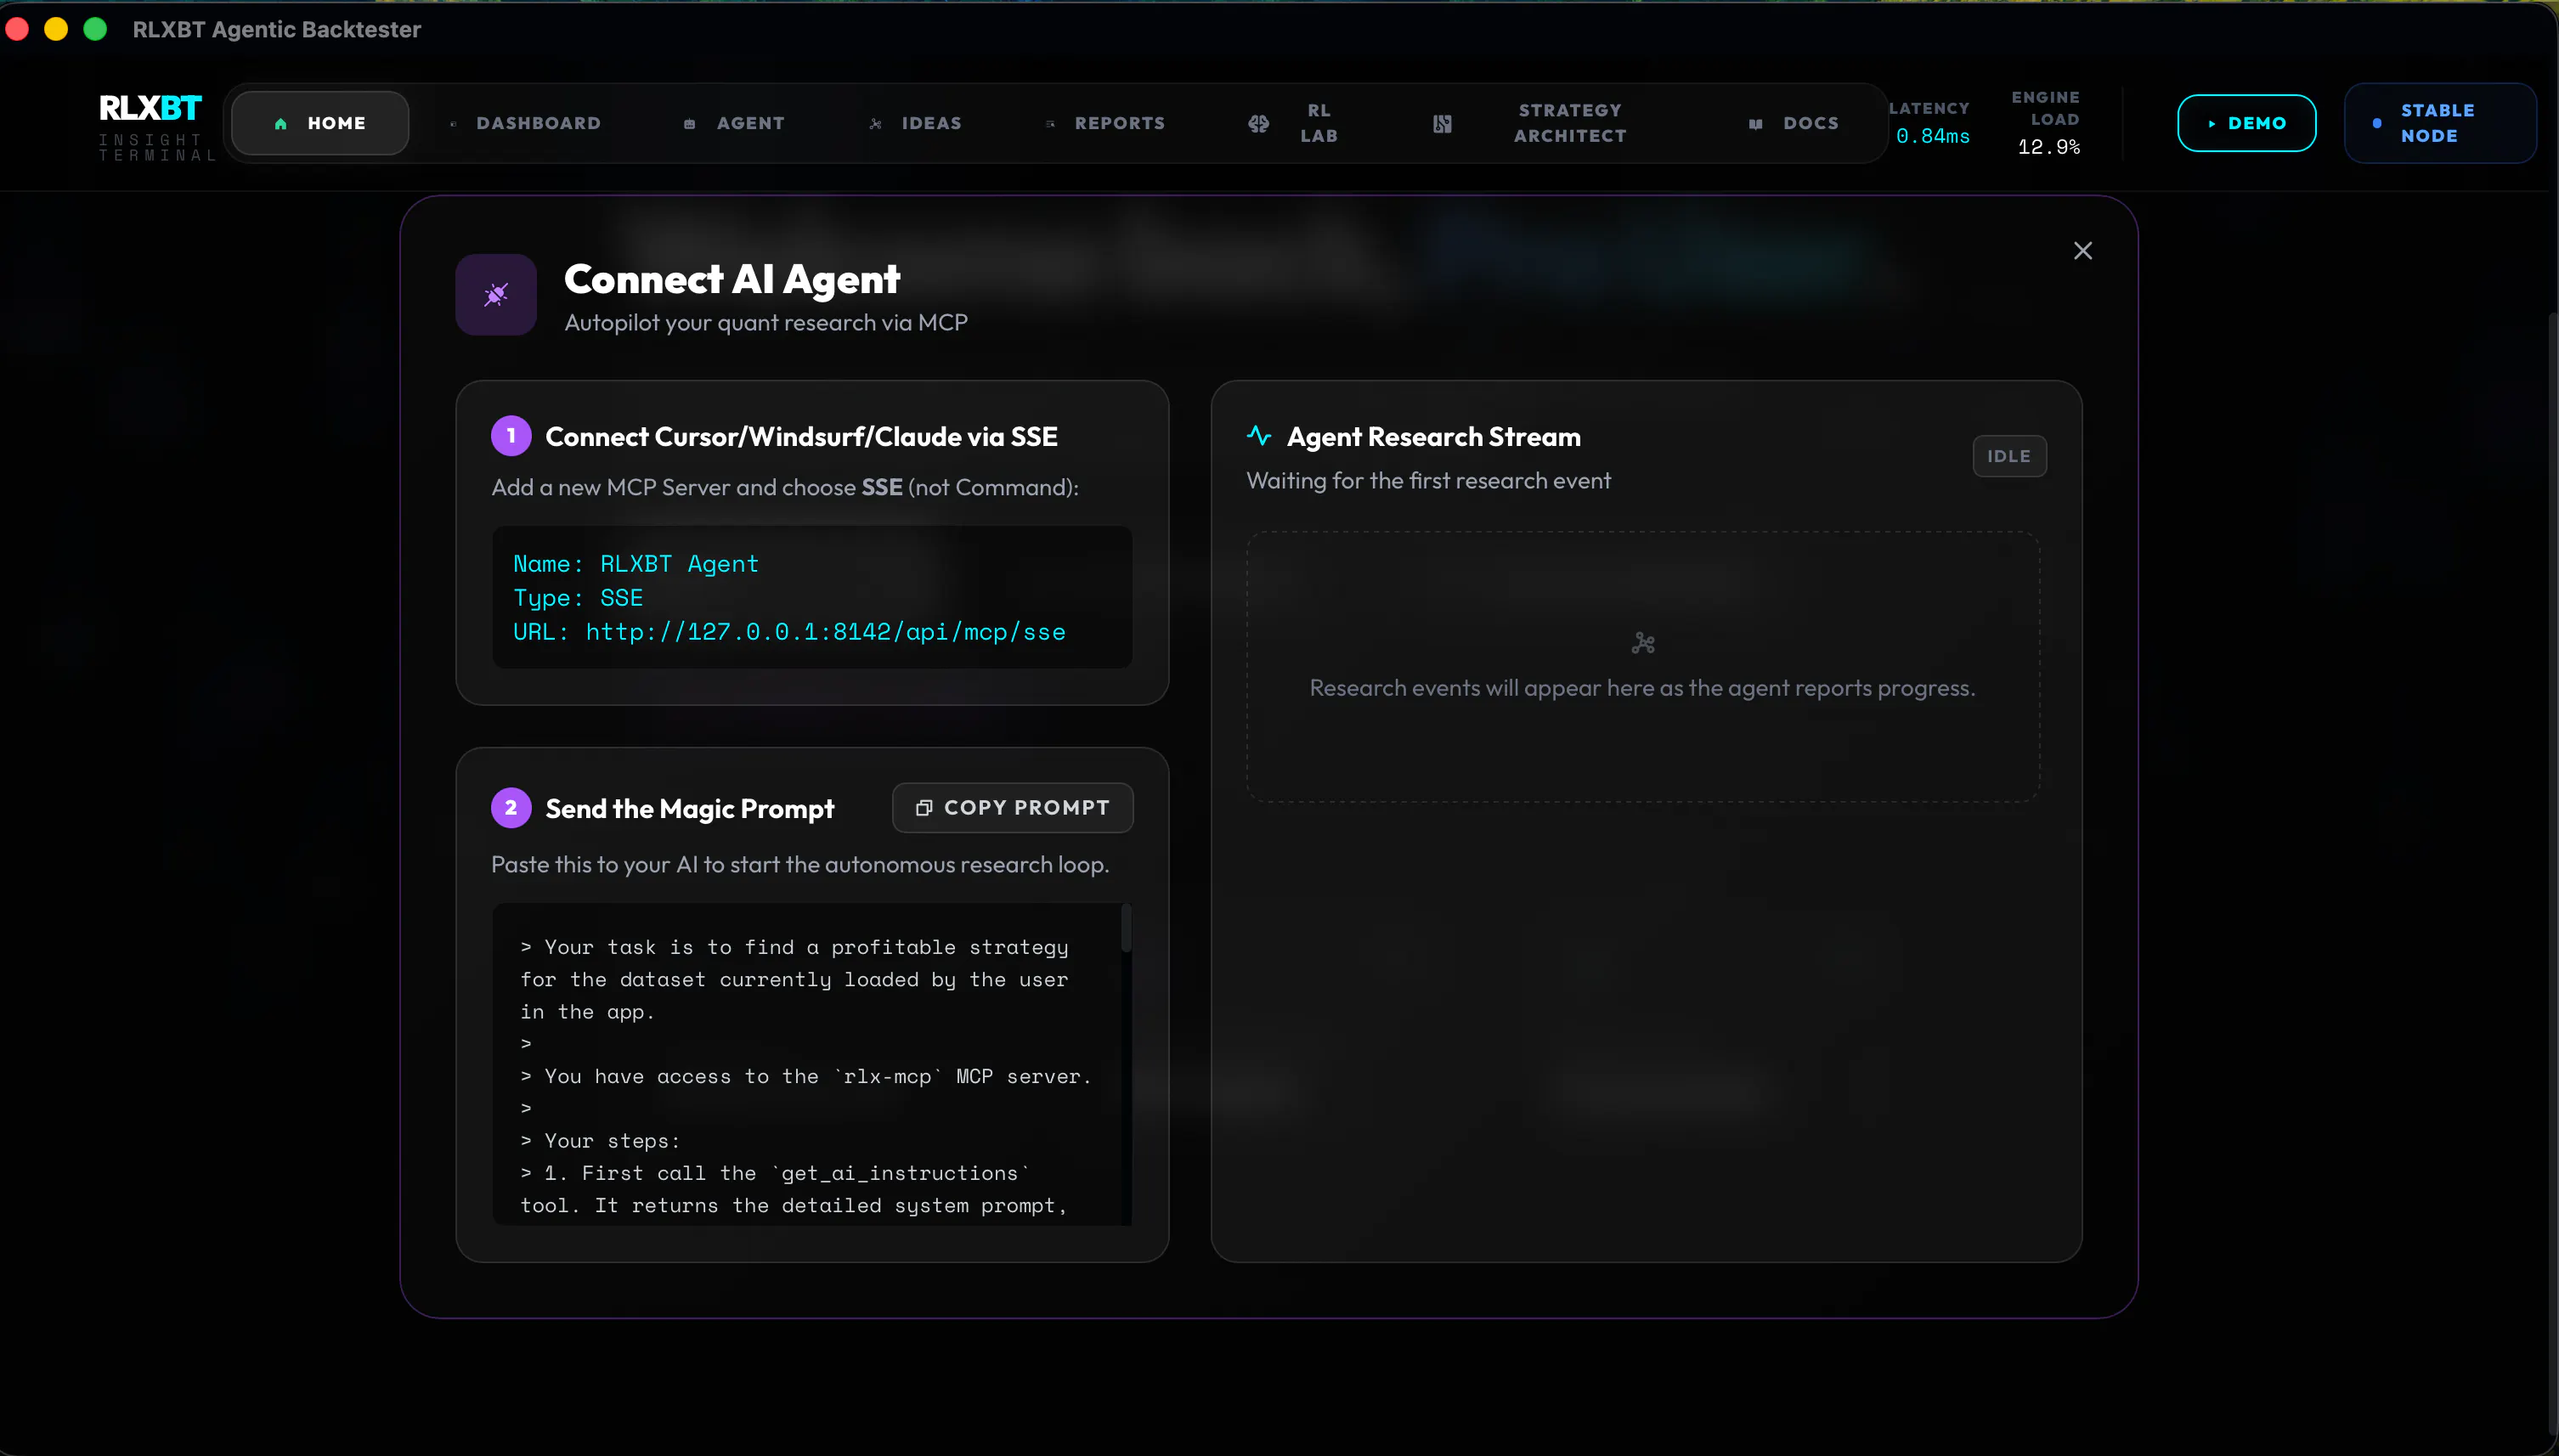The height and width of the screenshot is (1456, 2559).
Task: Close the Connect AI Agent dialog
Action: (x=2082, y=251)
